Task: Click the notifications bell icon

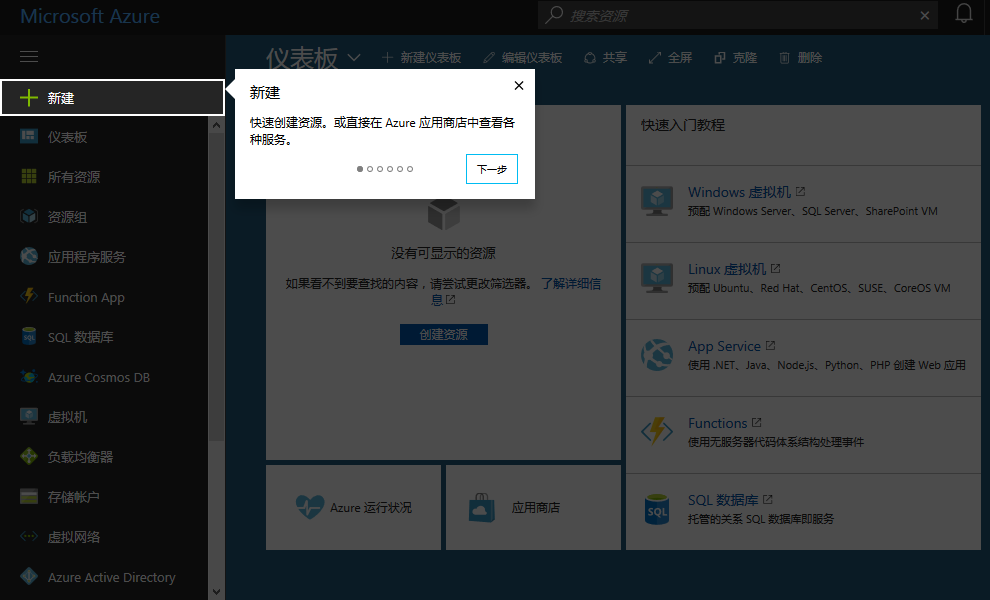Action: click(x=964, y=14)
